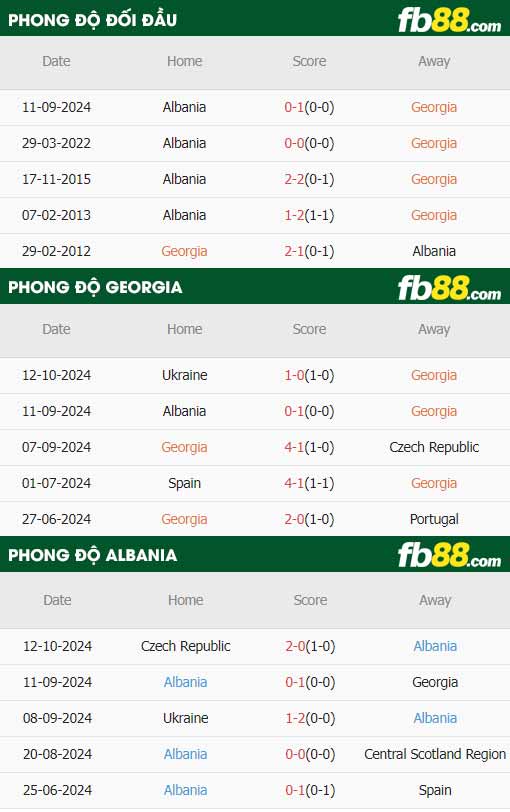Open Albania away link in Ukraine 08-09-2024 row

pyautogui.click(x=435, y=718)
